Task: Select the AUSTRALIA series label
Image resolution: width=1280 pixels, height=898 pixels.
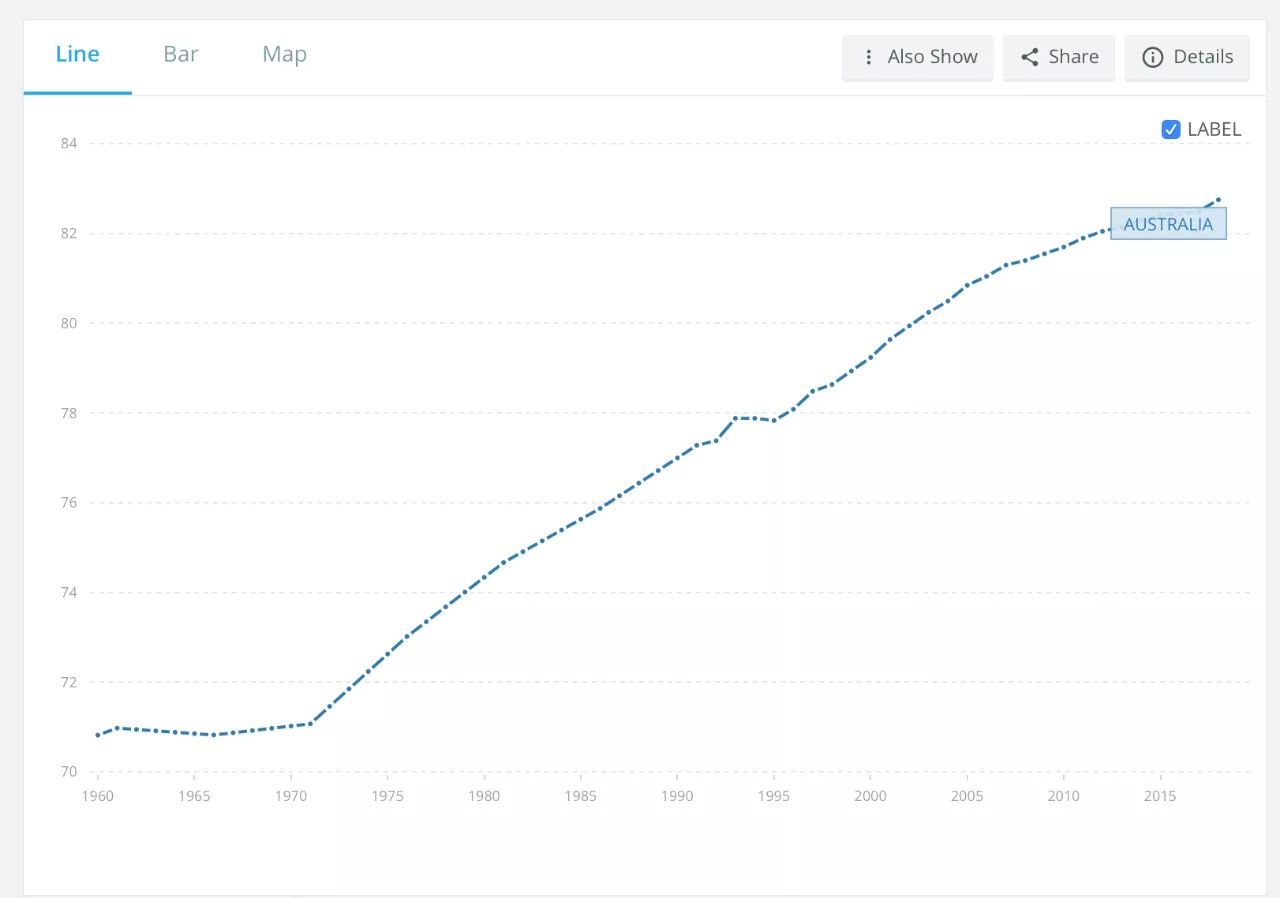Action: pyautogui.click(x=1168, y=224)
